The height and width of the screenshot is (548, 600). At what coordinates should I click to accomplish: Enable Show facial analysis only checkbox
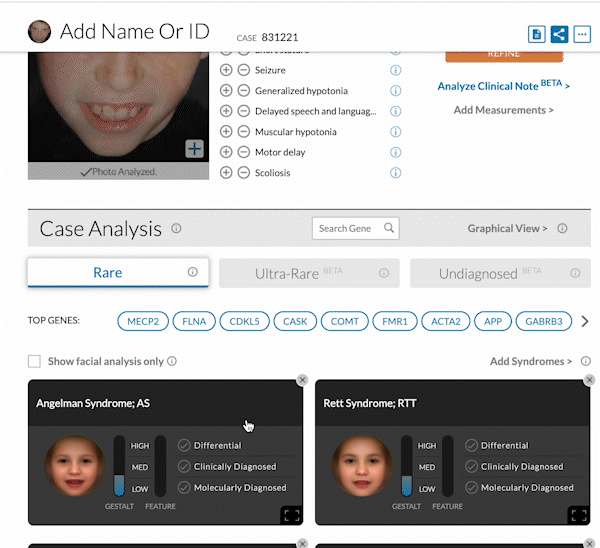point(34,361)
